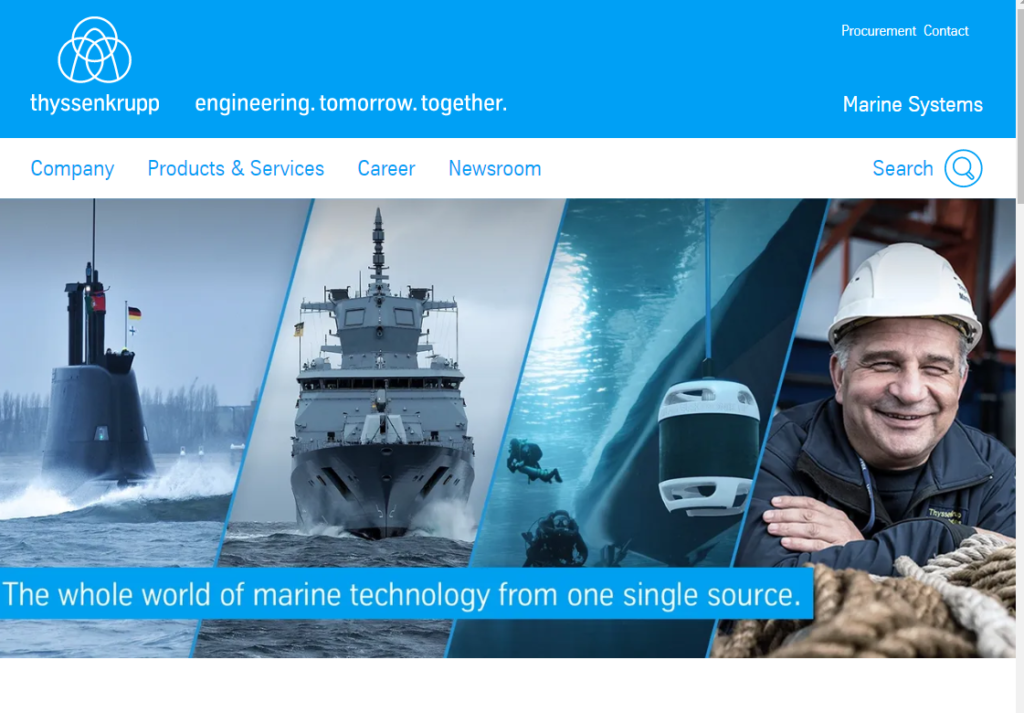Follow the Contact link
The height and width of the screenshot is (713, 1024).
946,31
